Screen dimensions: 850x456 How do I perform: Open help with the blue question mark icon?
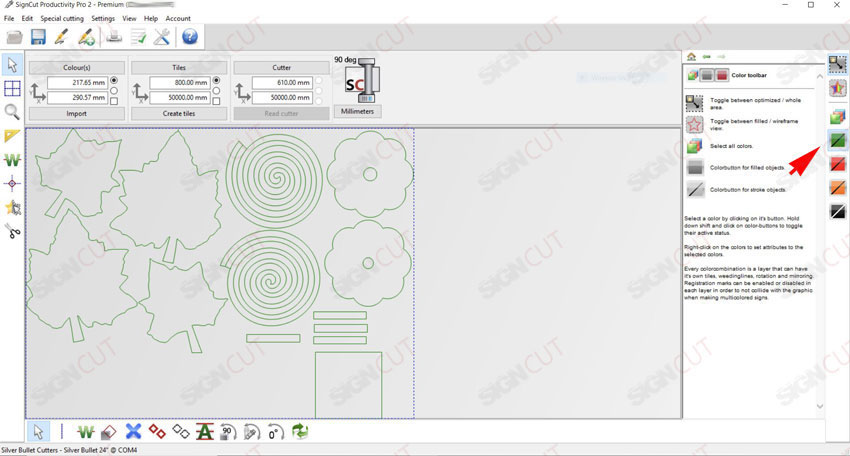(x=189, y=37)
